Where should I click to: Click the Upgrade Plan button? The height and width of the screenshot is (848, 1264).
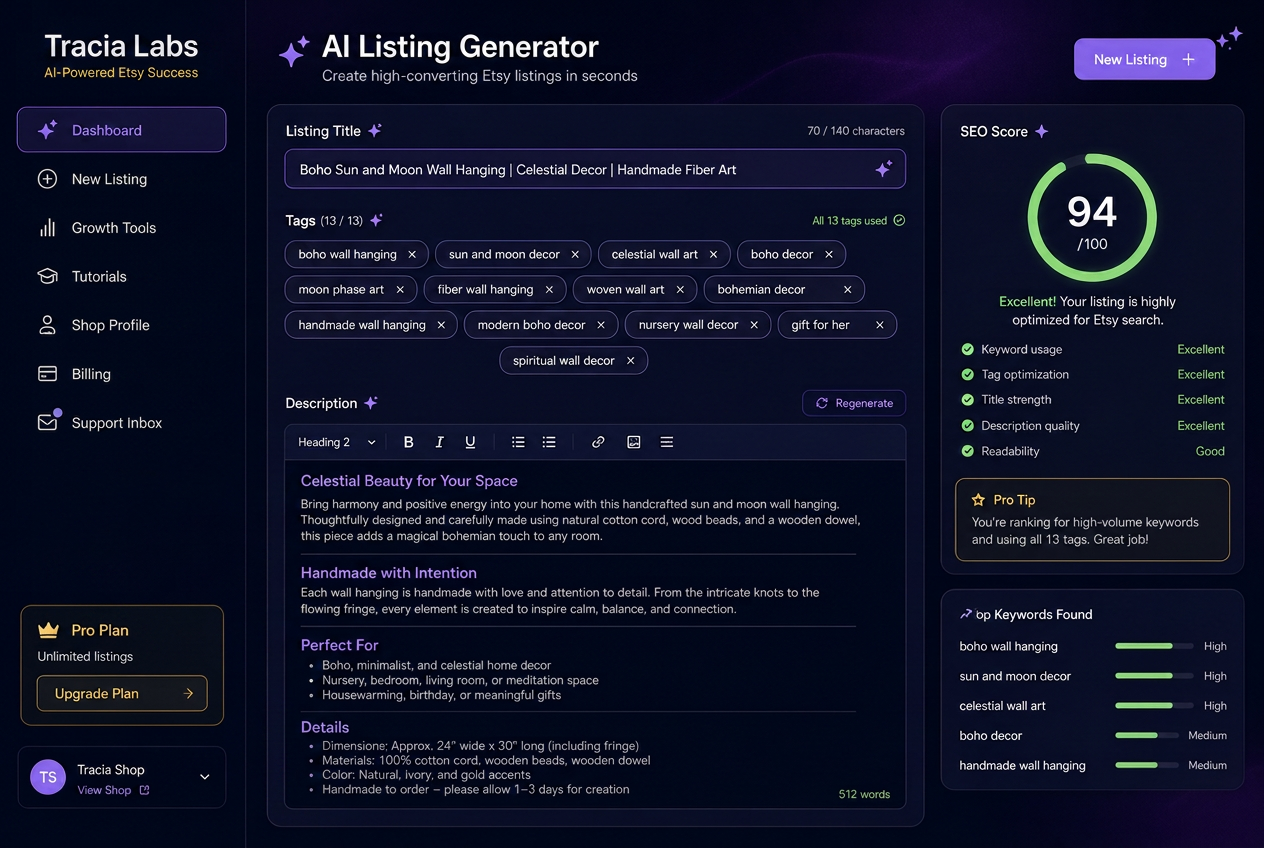(x=122, y=693)
